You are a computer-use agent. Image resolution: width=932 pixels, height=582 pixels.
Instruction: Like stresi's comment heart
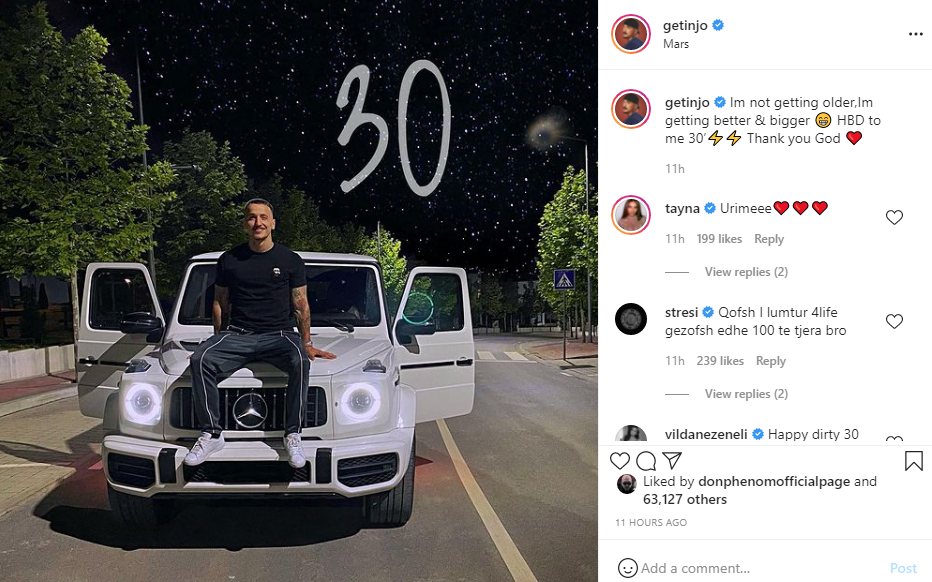pyautogui.click(x=894, y=322)
